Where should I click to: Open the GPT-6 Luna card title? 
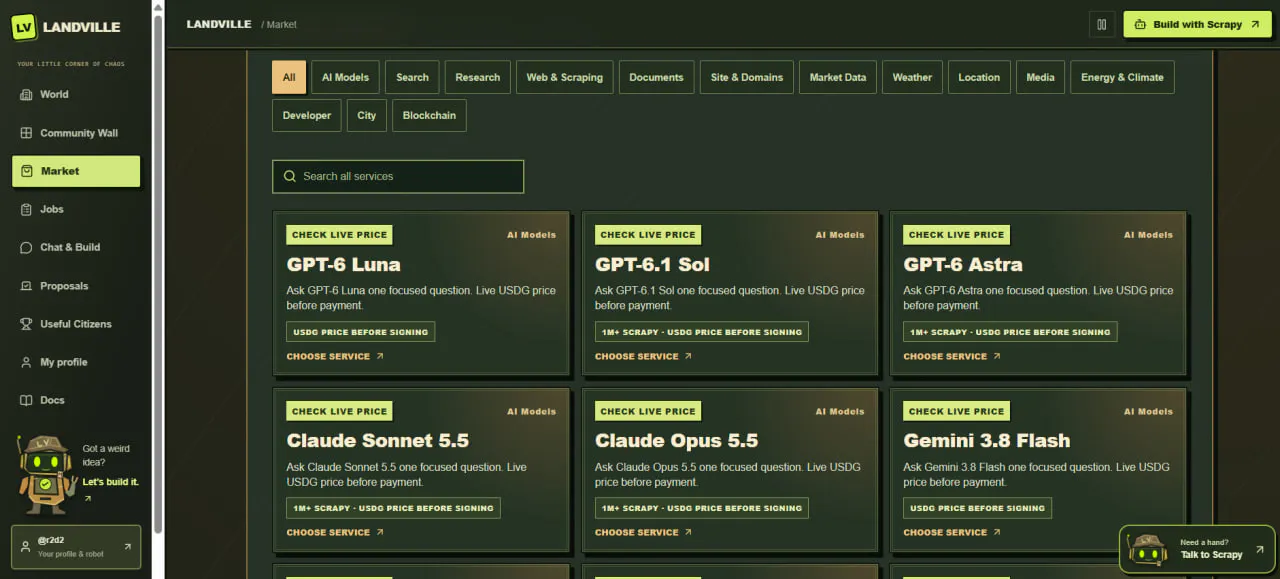click(343, 265)
